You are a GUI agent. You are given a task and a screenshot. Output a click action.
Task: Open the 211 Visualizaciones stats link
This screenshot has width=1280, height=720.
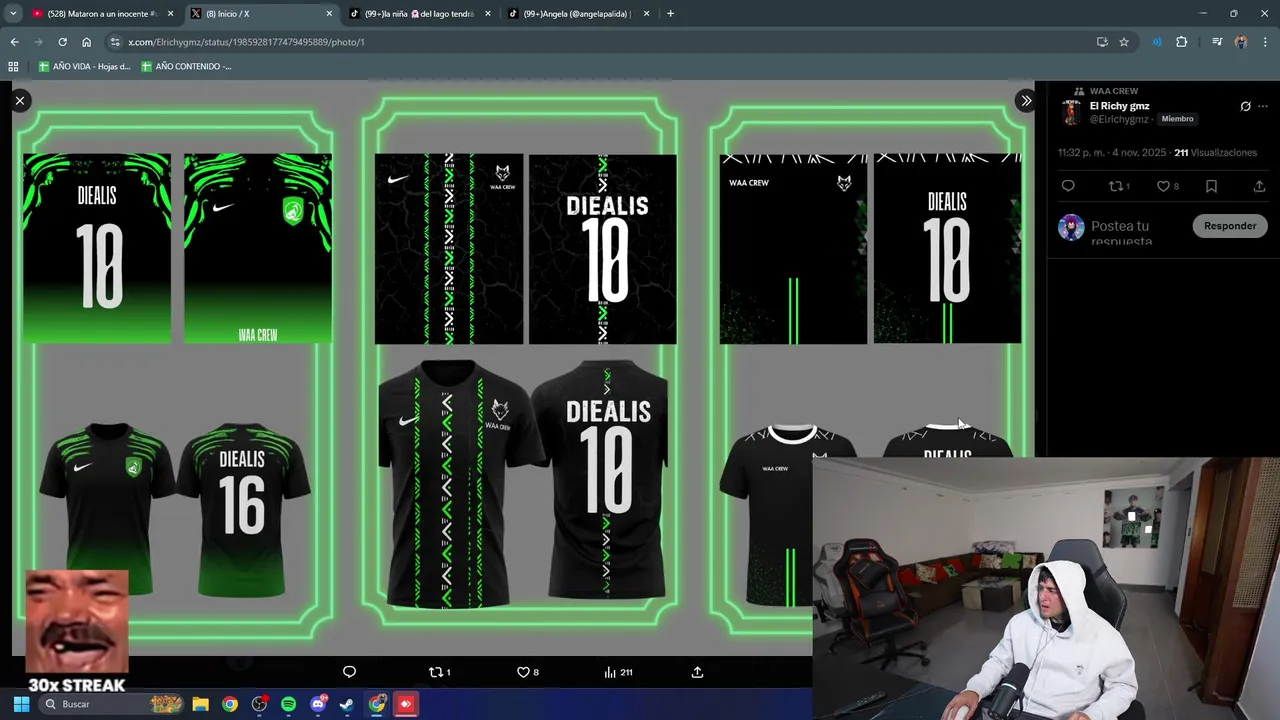coord(1215,153)
